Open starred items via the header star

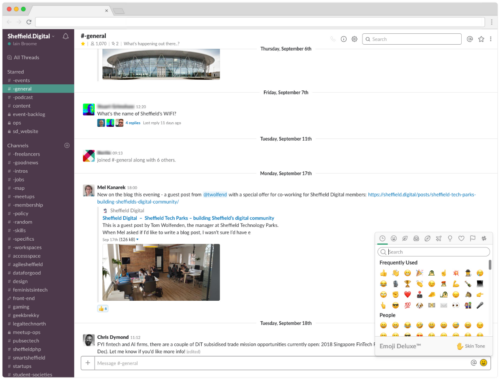click(481, 39)
